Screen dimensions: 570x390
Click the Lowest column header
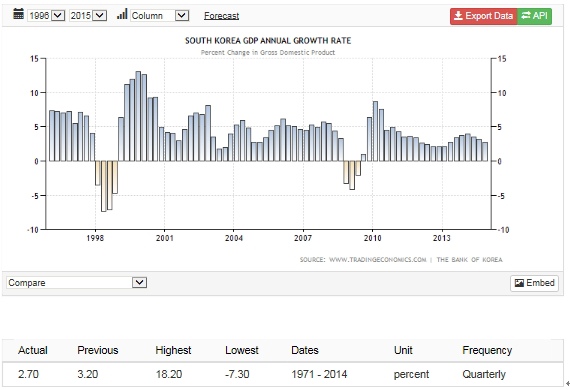242,350
